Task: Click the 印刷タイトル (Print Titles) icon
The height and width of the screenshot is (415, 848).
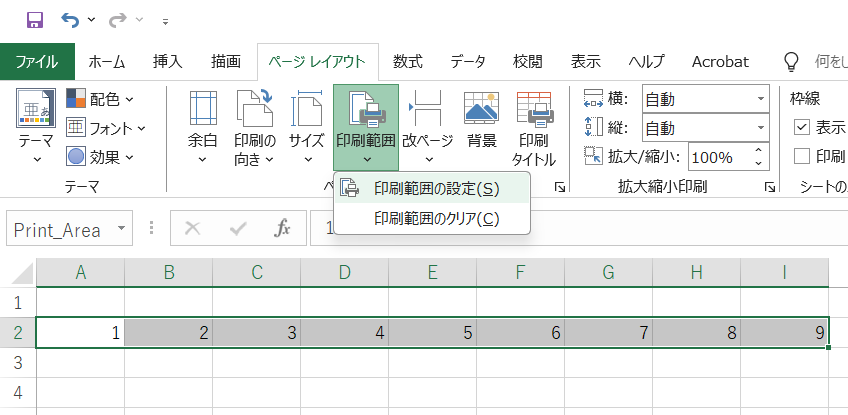Action: [534, 110]
